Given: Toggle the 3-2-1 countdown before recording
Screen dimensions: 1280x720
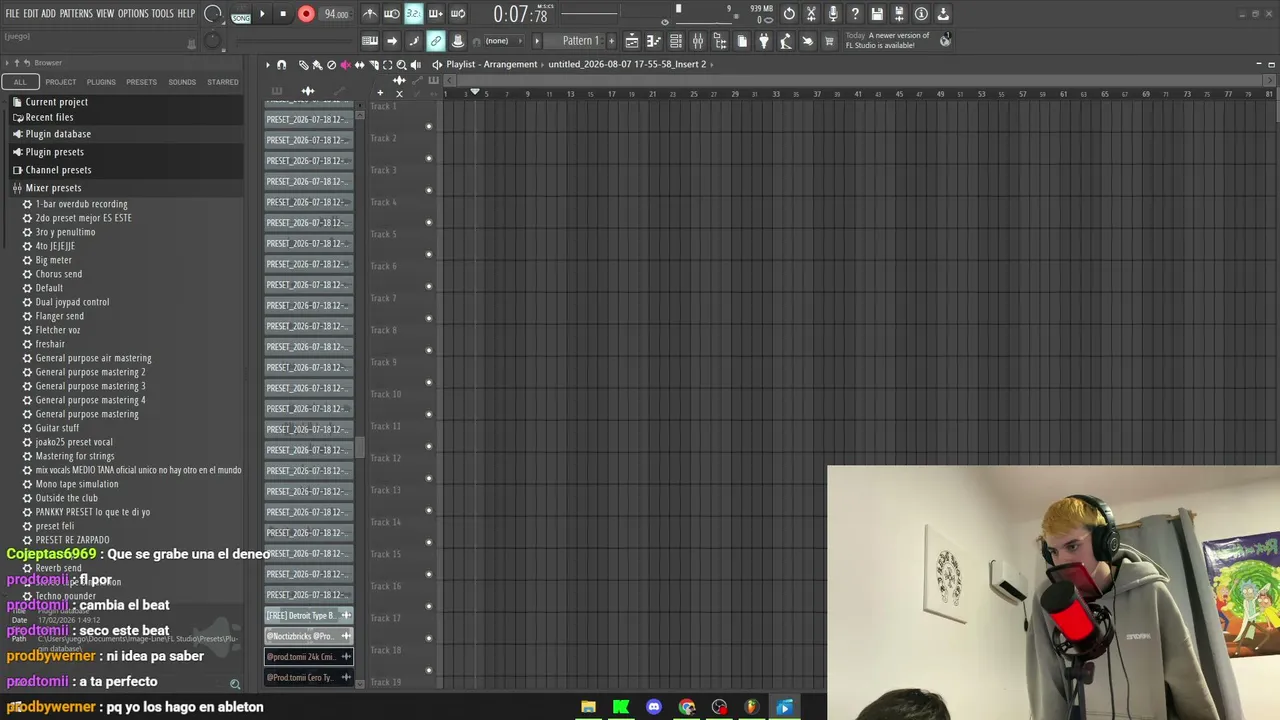Looking at the screenshot, I should [413, 14].
